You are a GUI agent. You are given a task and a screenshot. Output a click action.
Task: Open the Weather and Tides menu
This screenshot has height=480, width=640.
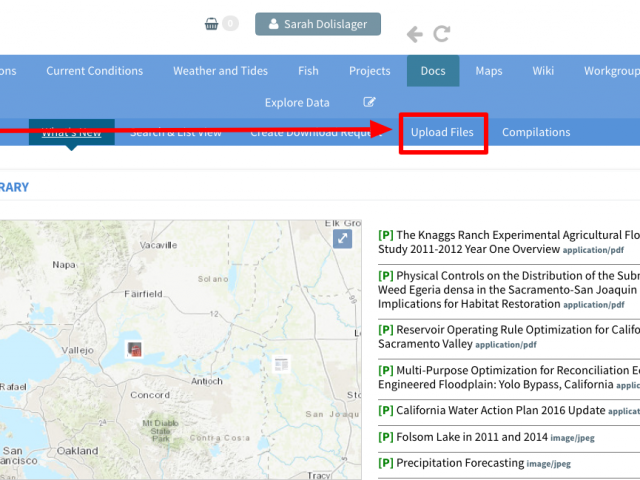[x=220, y=71]
